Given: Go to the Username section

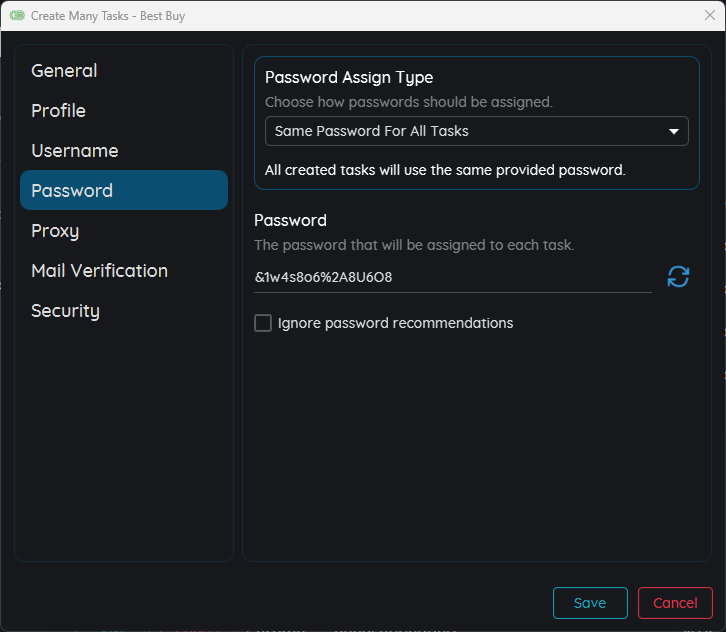Looking at the screenshot, I should pyautogui.click(x=75, y=151).
